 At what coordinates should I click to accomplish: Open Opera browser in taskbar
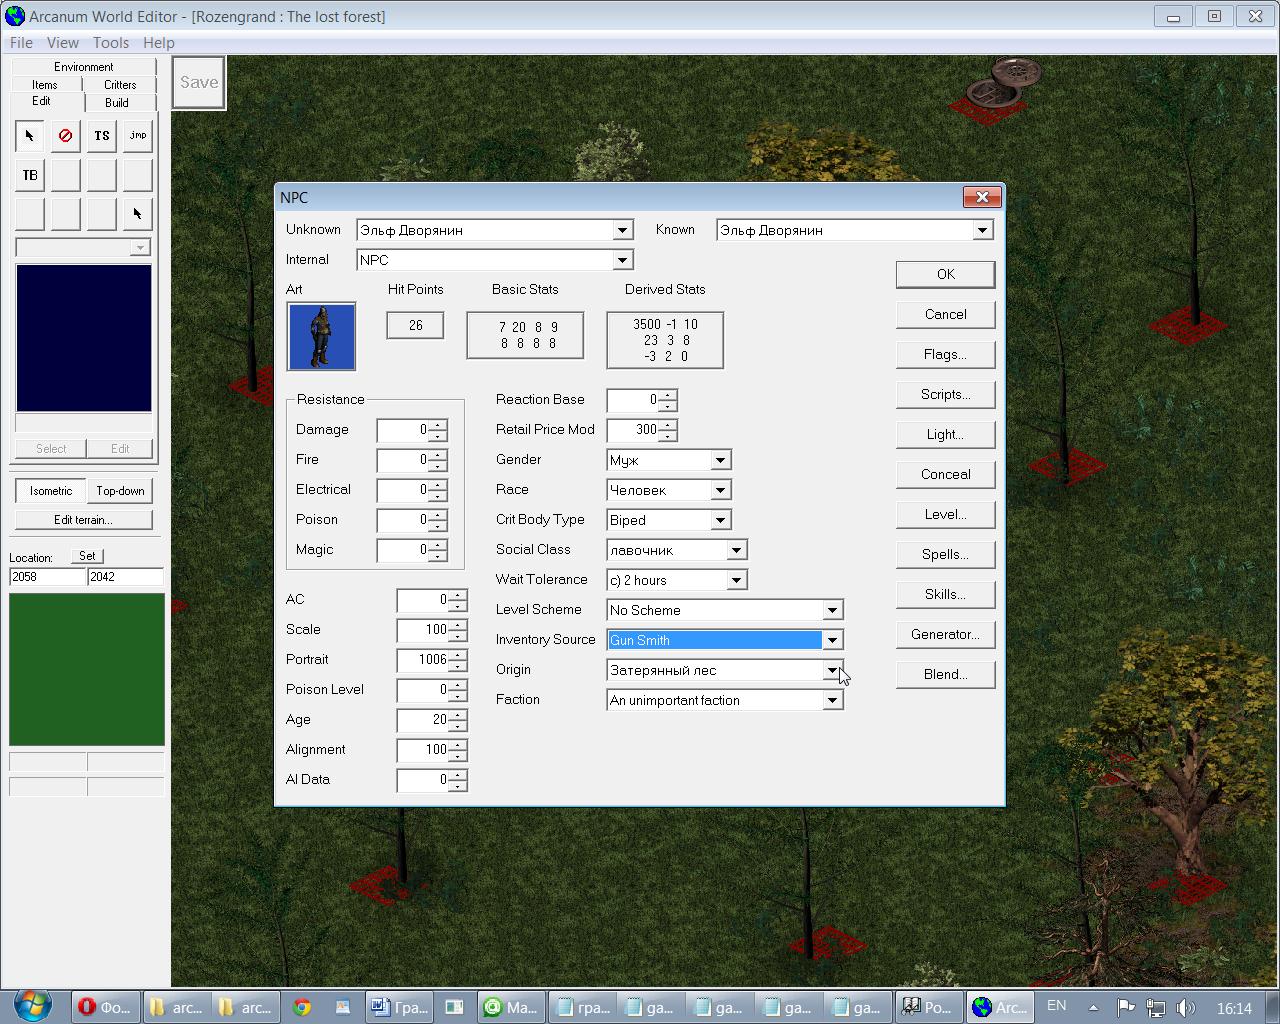105,1007
